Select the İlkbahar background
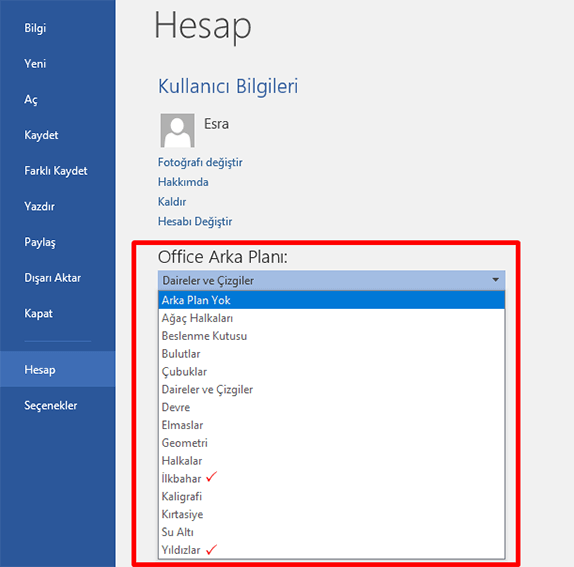The height and width of the screenshot is (567, 574). coord(331,479)
